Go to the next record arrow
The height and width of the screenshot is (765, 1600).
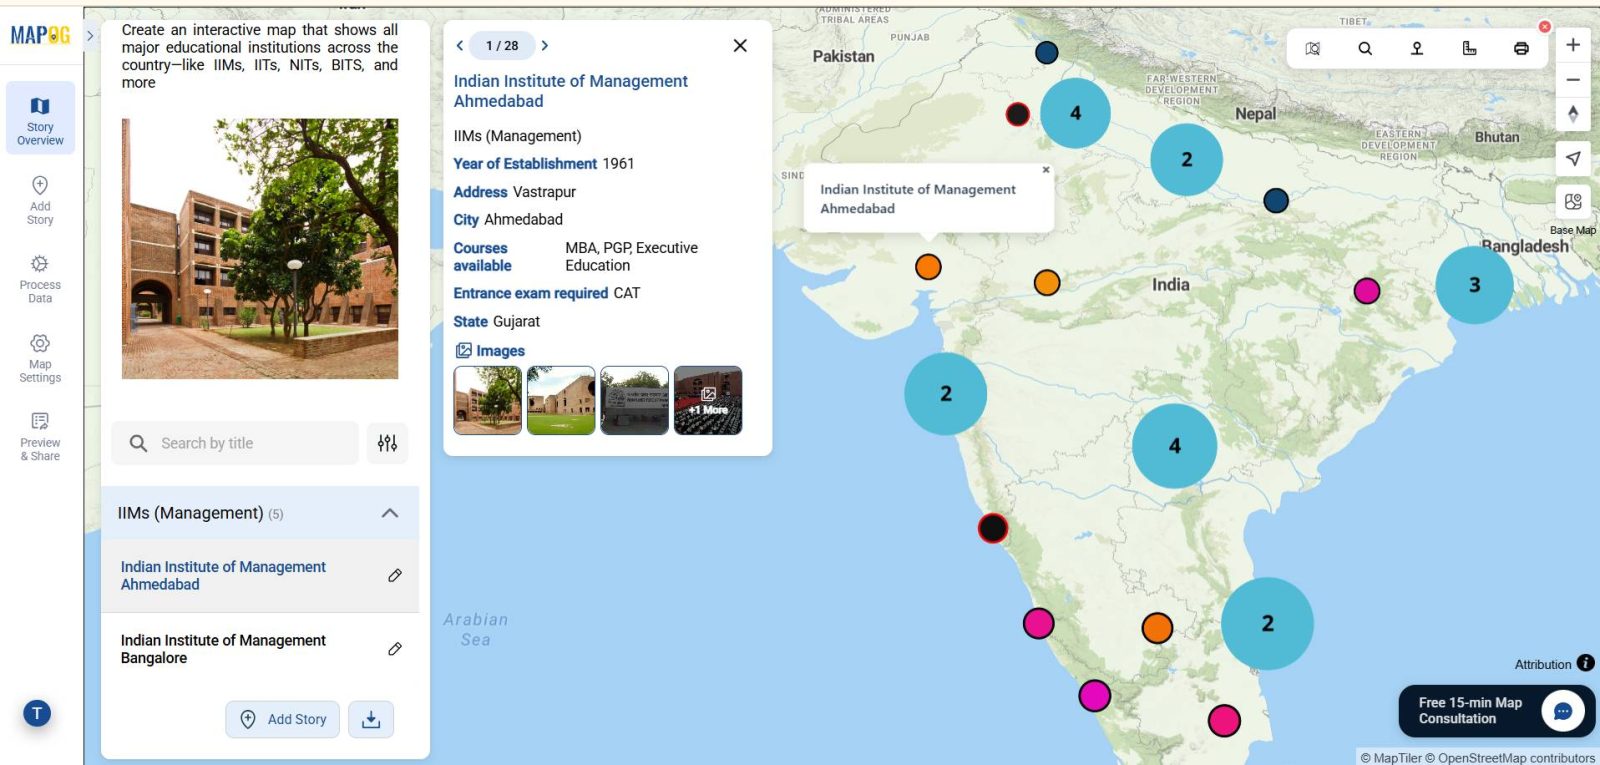545,45
